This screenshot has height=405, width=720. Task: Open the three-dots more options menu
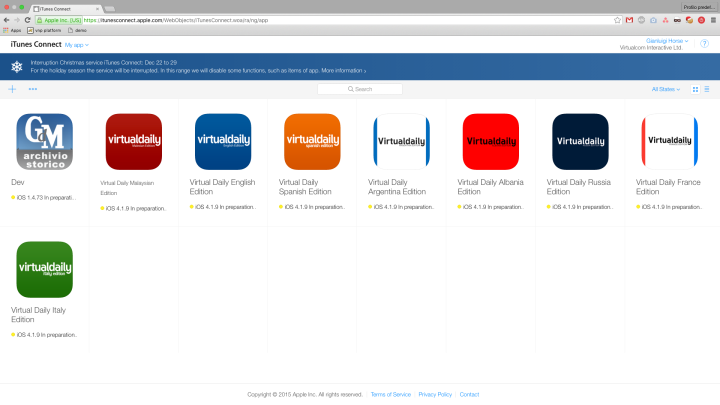33,89
